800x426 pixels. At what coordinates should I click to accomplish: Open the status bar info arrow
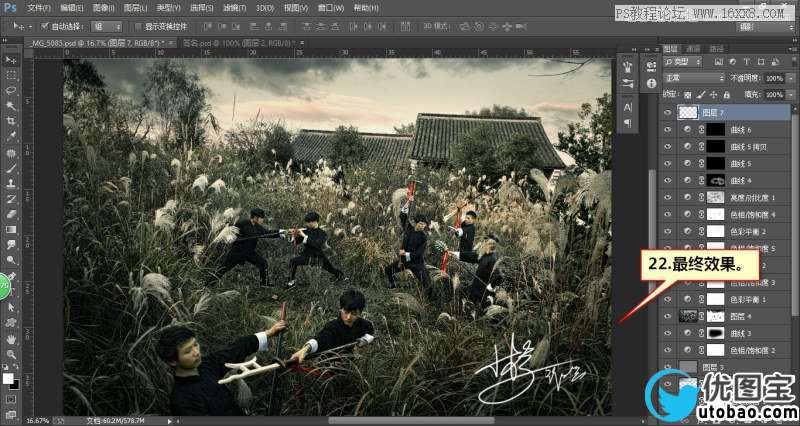[170, 421]
